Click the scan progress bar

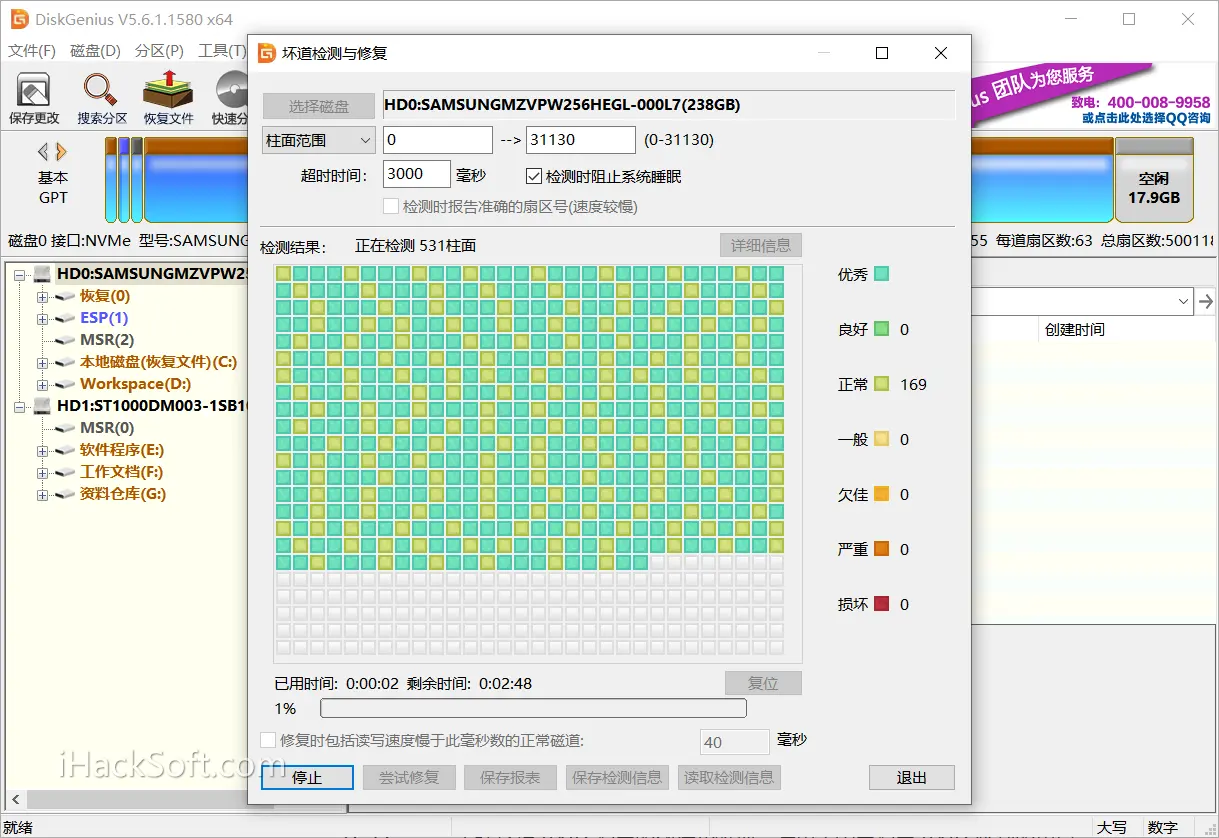point(533,708)
